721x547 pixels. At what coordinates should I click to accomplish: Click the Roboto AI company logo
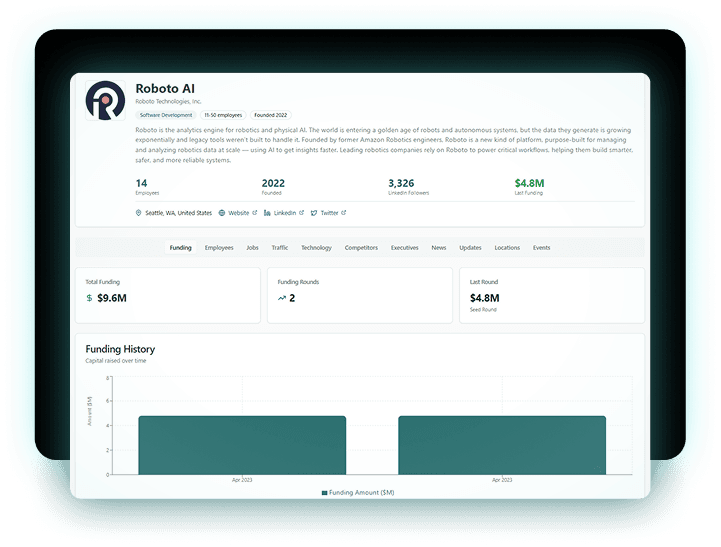click(105, 100)
